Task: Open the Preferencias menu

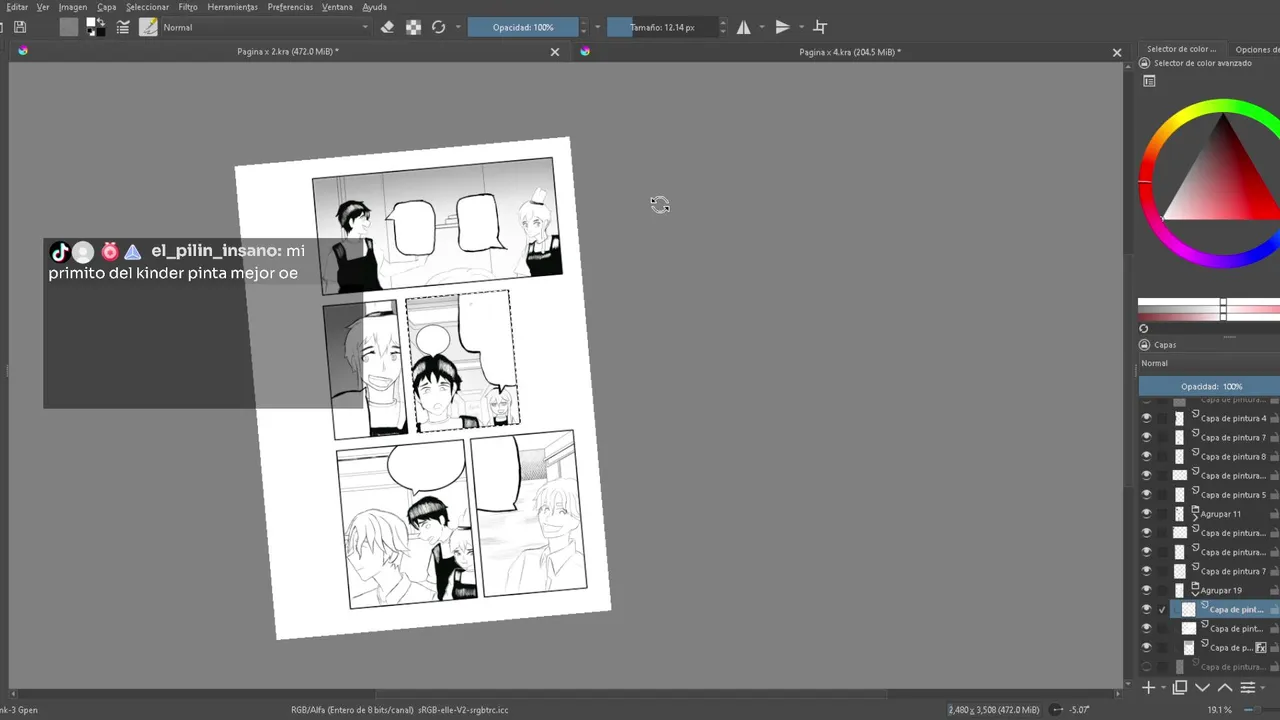Action: (290, 7)
